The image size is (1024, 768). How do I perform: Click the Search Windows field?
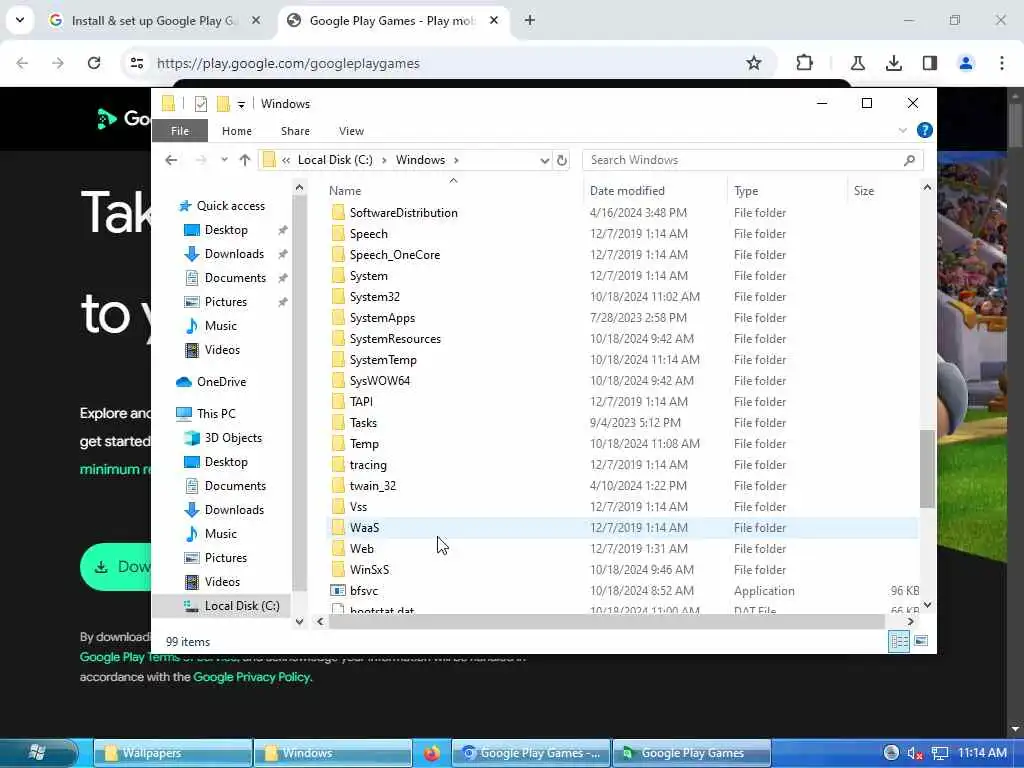tap(752, 160)
